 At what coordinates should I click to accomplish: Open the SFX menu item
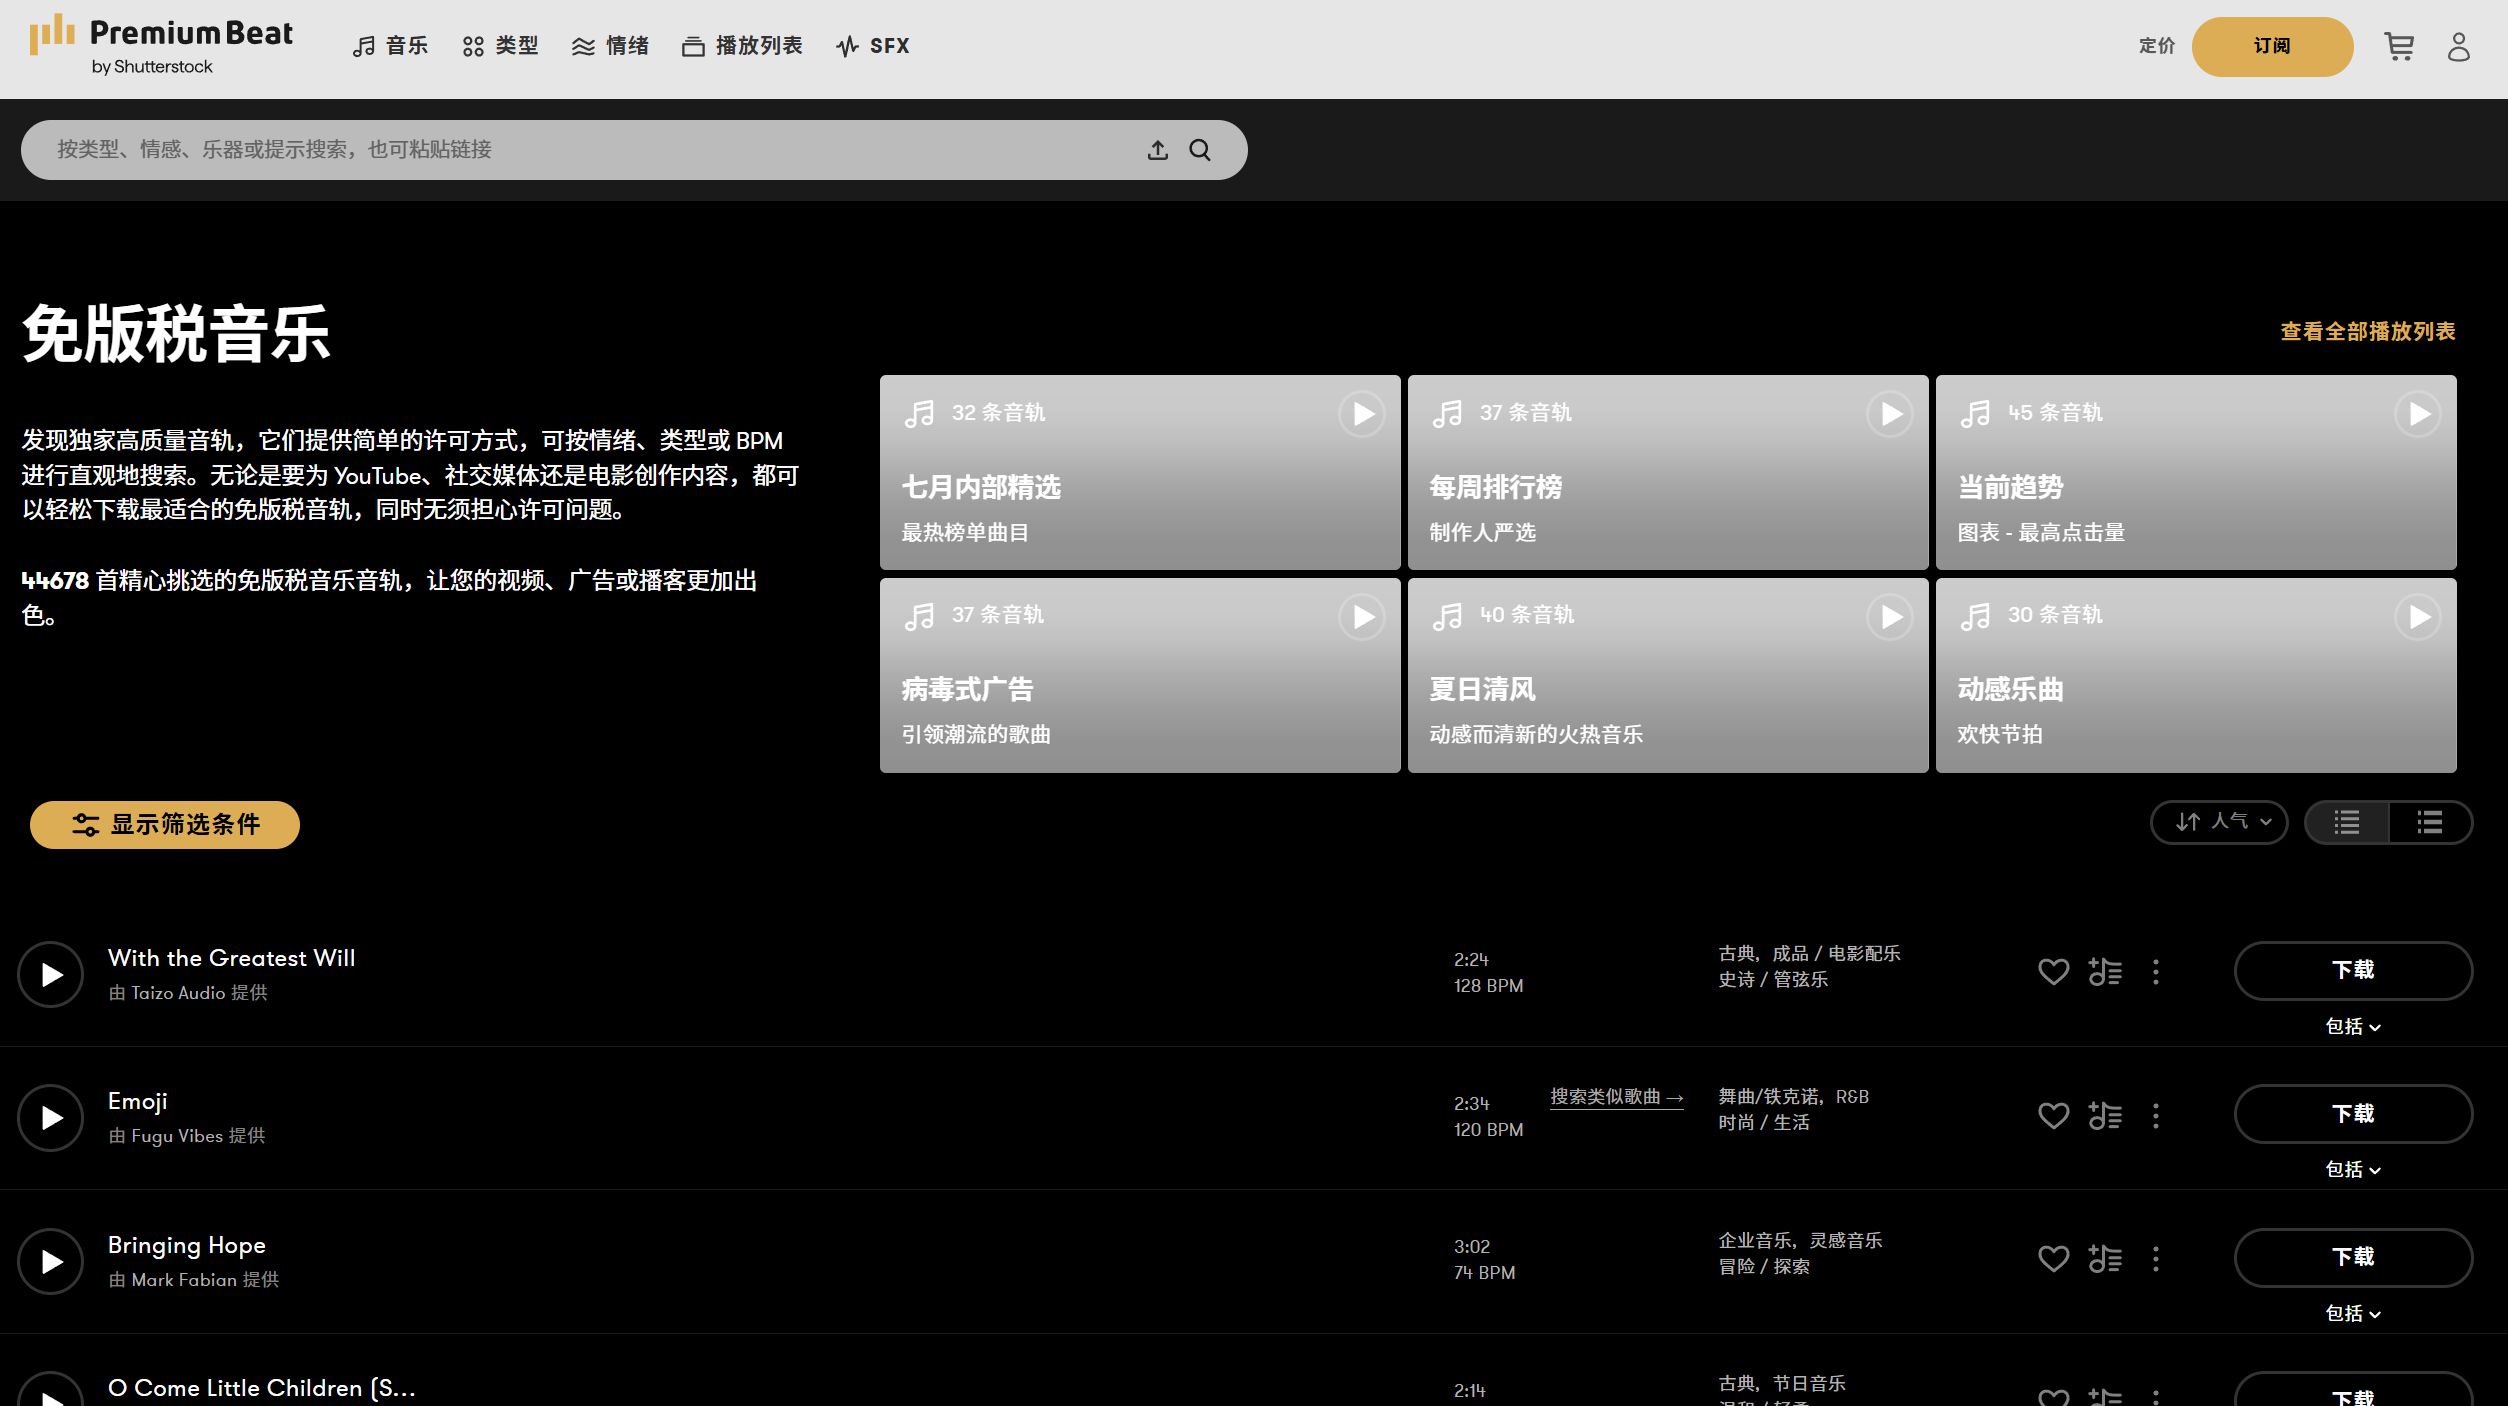click(873, 46)
